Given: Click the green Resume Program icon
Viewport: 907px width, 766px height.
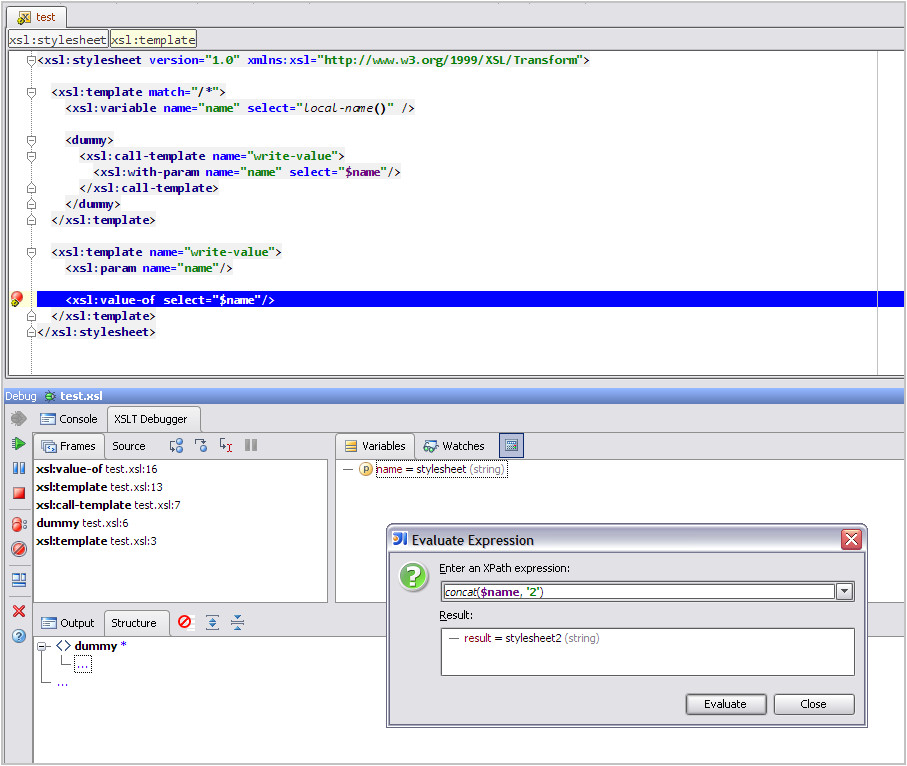Looking at the screenshot, I should point(18,443).
